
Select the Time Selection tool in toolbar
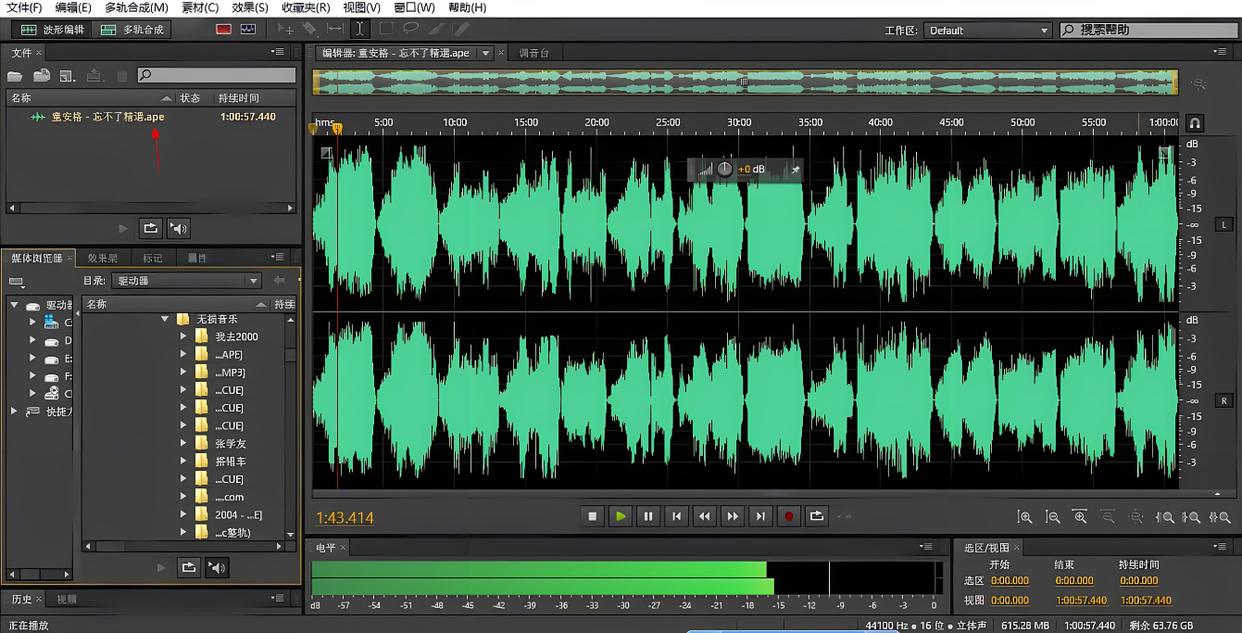[359, 29]
